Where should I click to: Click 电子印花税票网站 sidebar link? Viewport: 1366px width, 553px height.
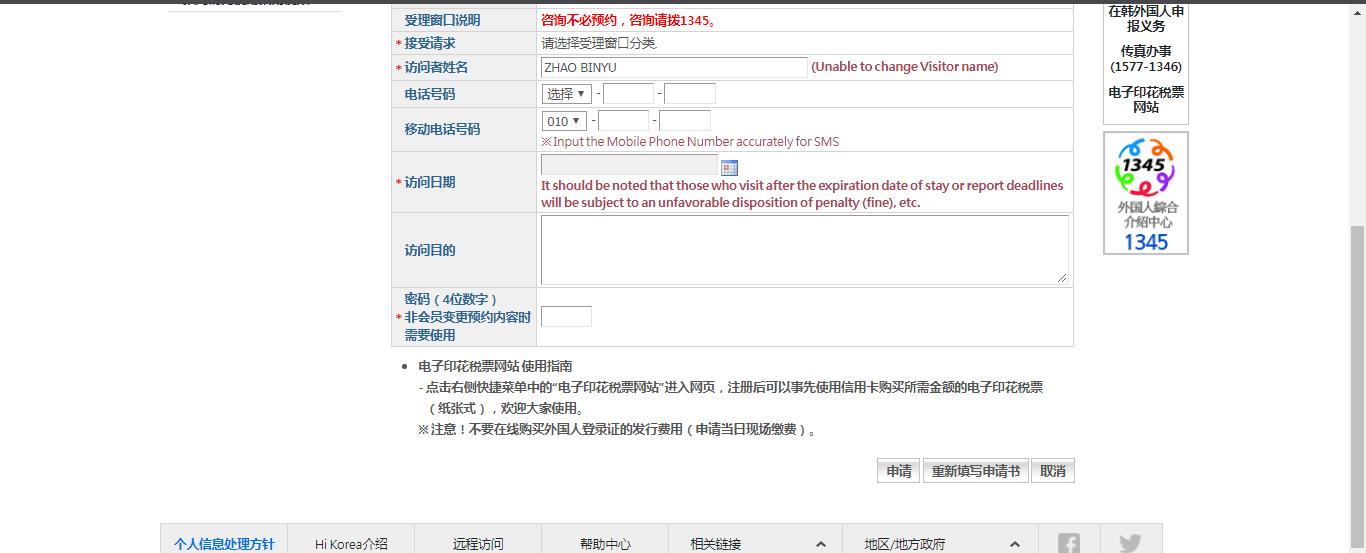coord(1146,99)
